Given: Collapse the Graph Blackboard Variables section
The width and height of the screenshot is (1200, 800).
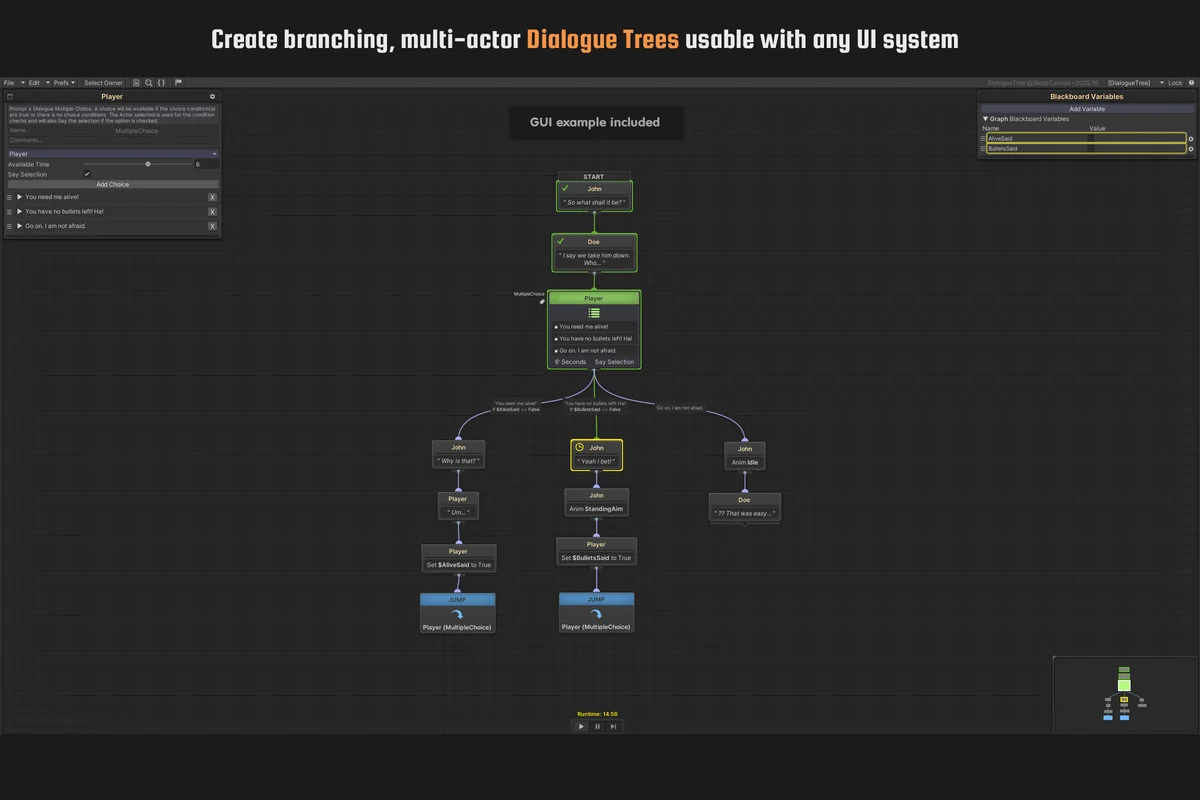Looking at the screenshot, I should [x=985, y=119].
